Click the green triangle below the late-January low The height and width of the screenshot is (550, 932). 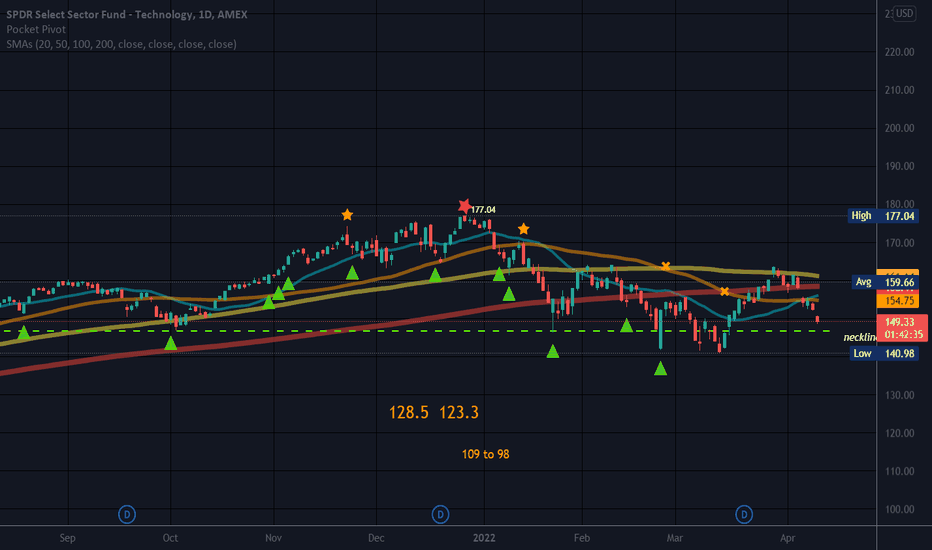click(x=553, y=351)
